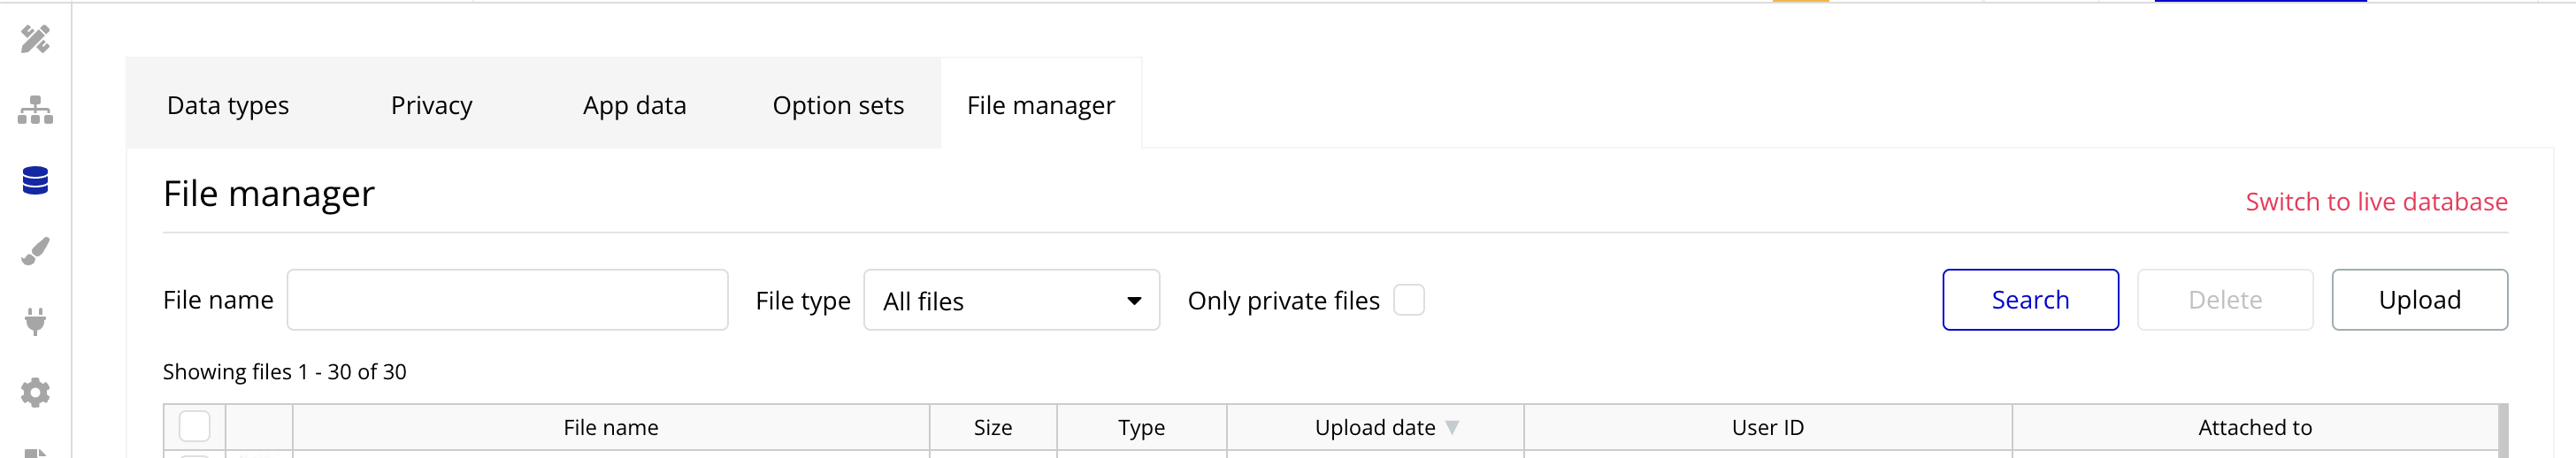Viewport: 2576px width, 458px height.
Task: Focus the File name search field
Action: point(507,300)
